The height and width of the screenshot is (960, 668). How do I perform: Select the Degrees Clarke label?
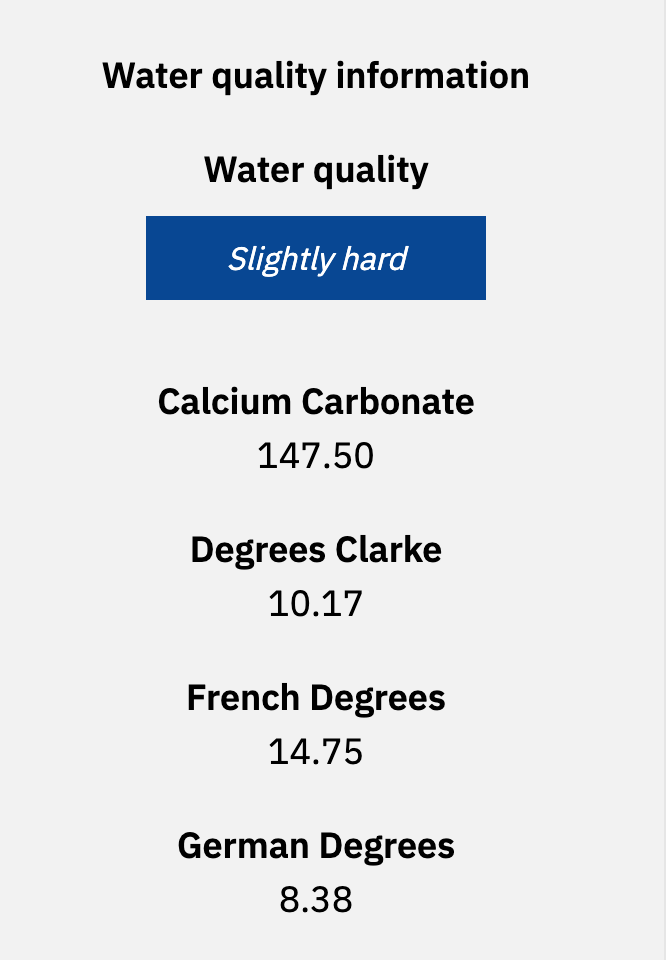(x=316, y=551)
